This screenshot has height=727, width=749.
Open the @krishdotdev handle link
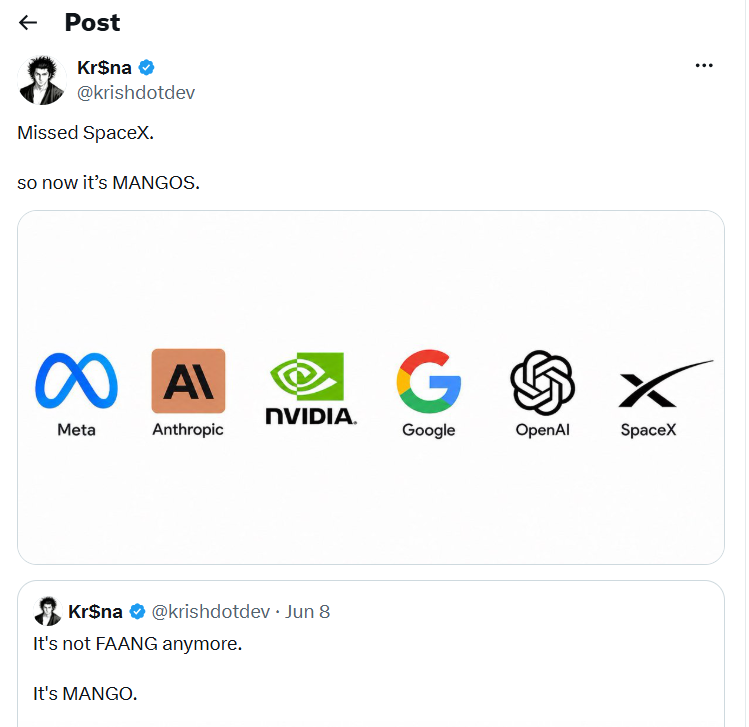coord(136,93)
